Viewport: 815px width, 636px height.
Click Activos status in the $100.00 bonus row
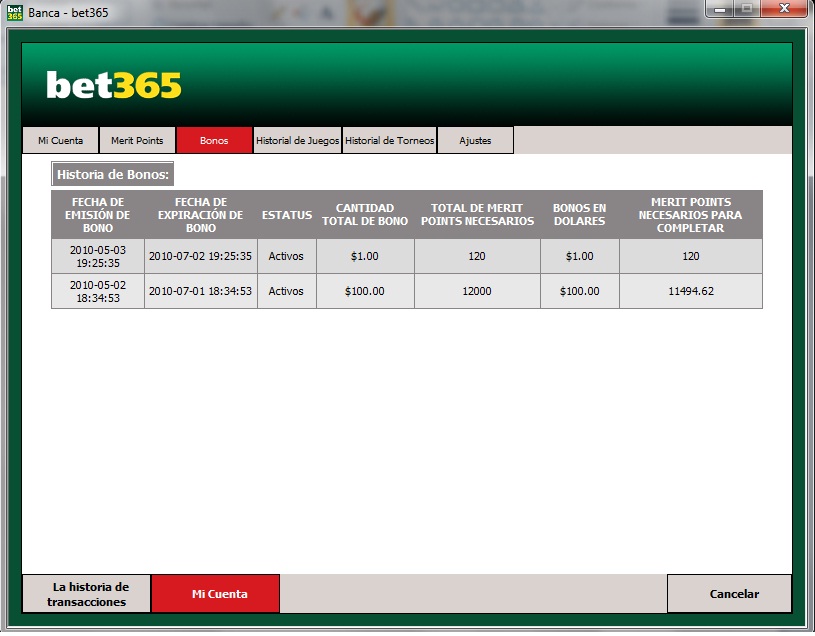click(287, 292)
